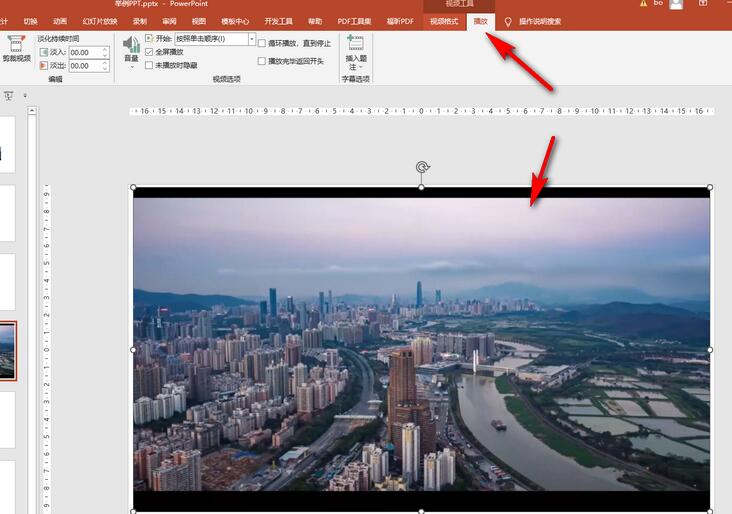Open the 动画 ribbon tab
The width and height of the screenshot is (732, 514).
[60, 21]
